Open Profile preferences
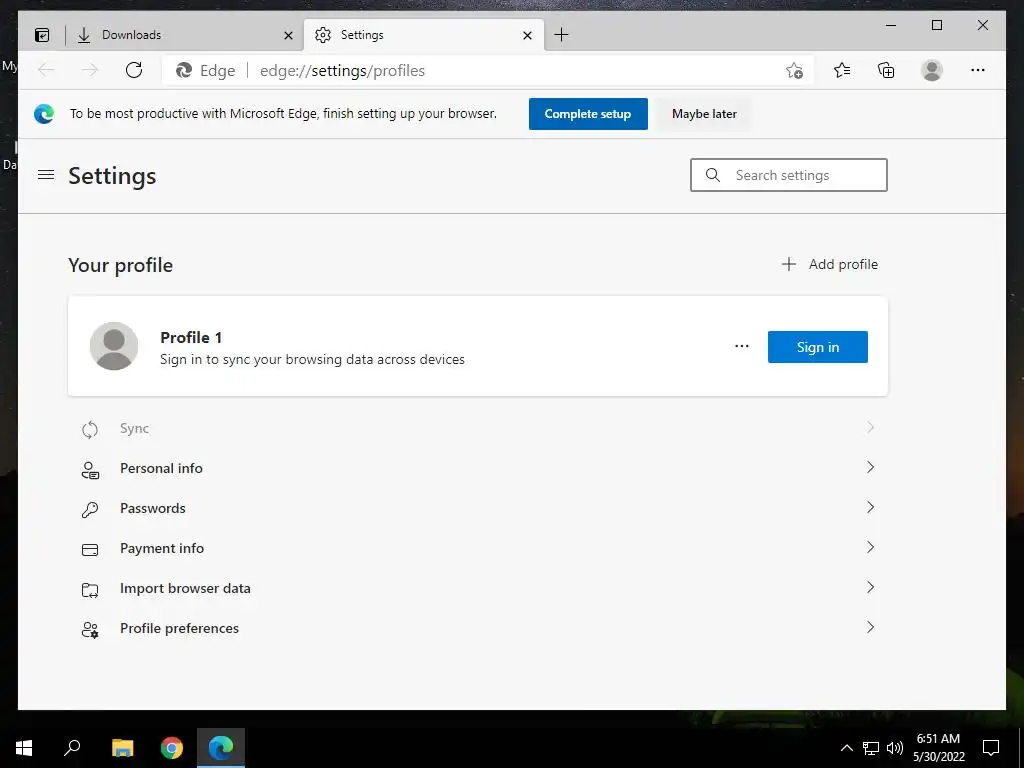 pyautogui.click(x=477, y=628)
